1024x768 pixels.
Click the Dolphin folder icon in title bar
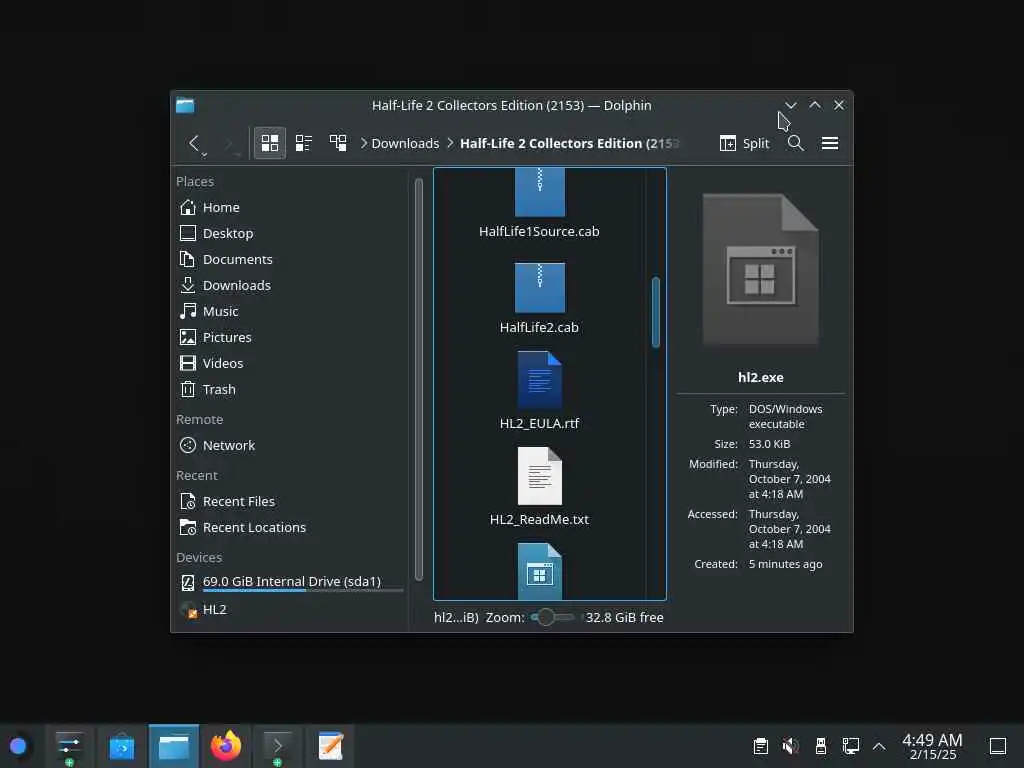click(185, 105)
